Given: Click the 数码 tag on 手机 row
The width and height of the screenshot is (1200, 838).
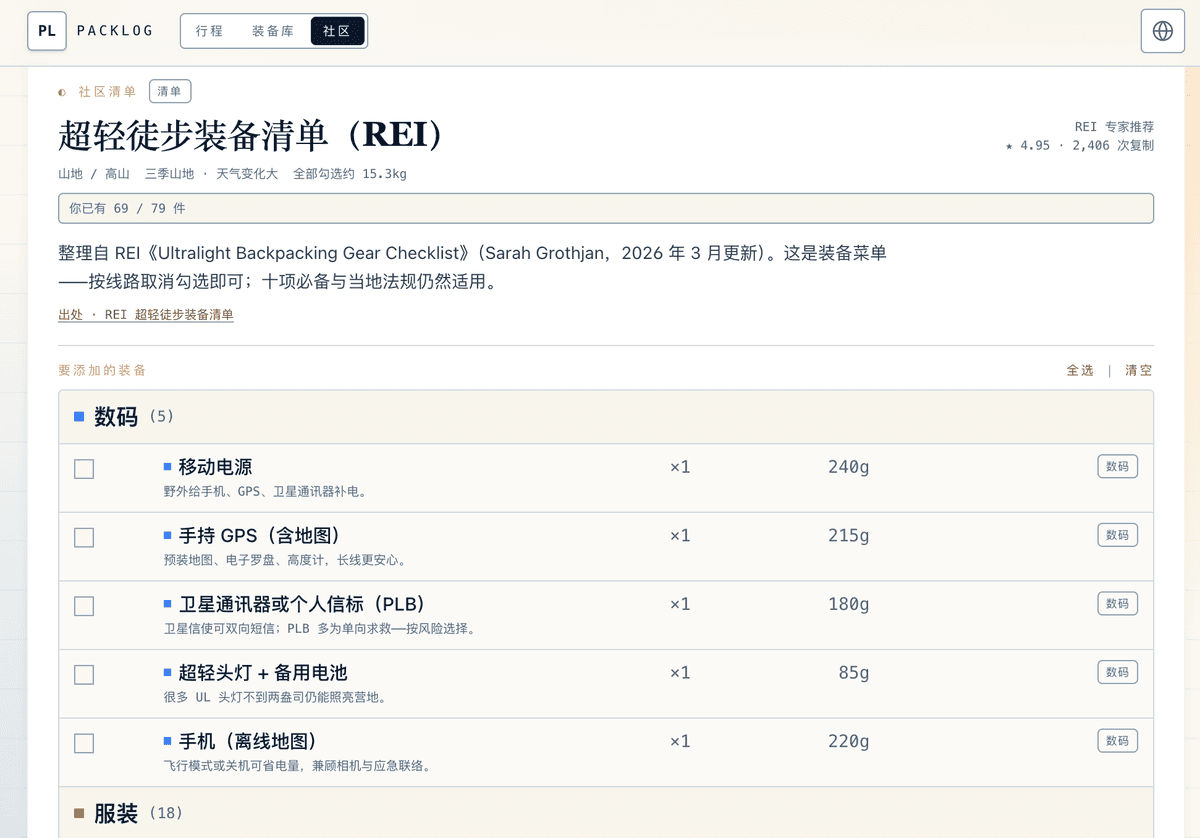Looking at the screenshot, I should [1117, 740].
